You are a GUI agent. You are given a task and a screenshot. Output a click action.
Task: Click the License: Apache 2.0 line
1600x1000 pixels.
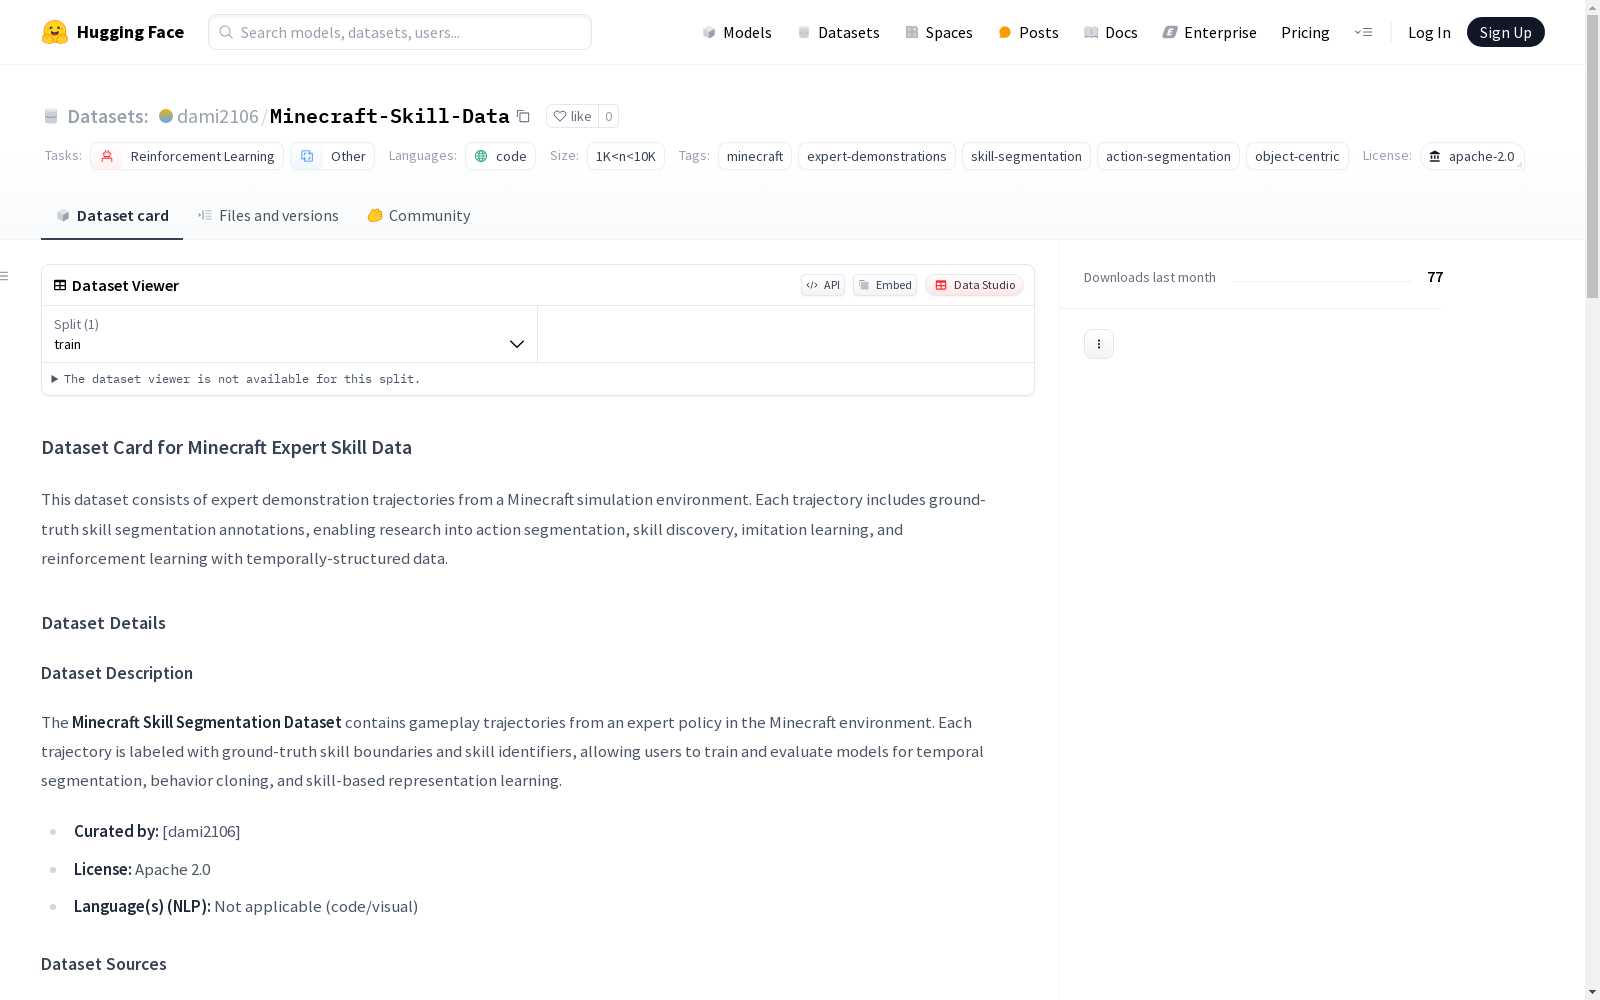(142, 869)
